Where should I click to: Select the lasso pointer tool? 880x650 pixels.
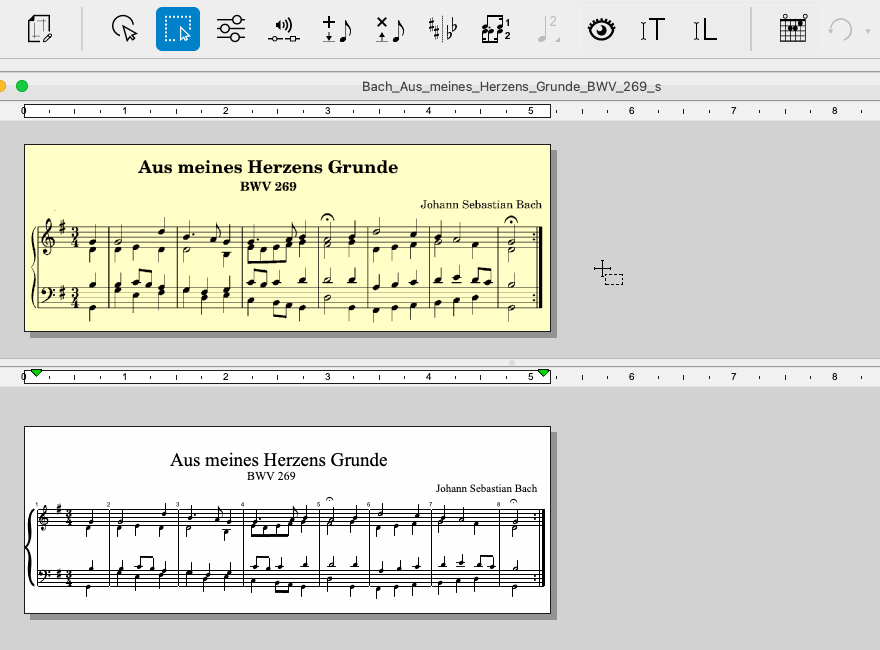coord(124,29)
